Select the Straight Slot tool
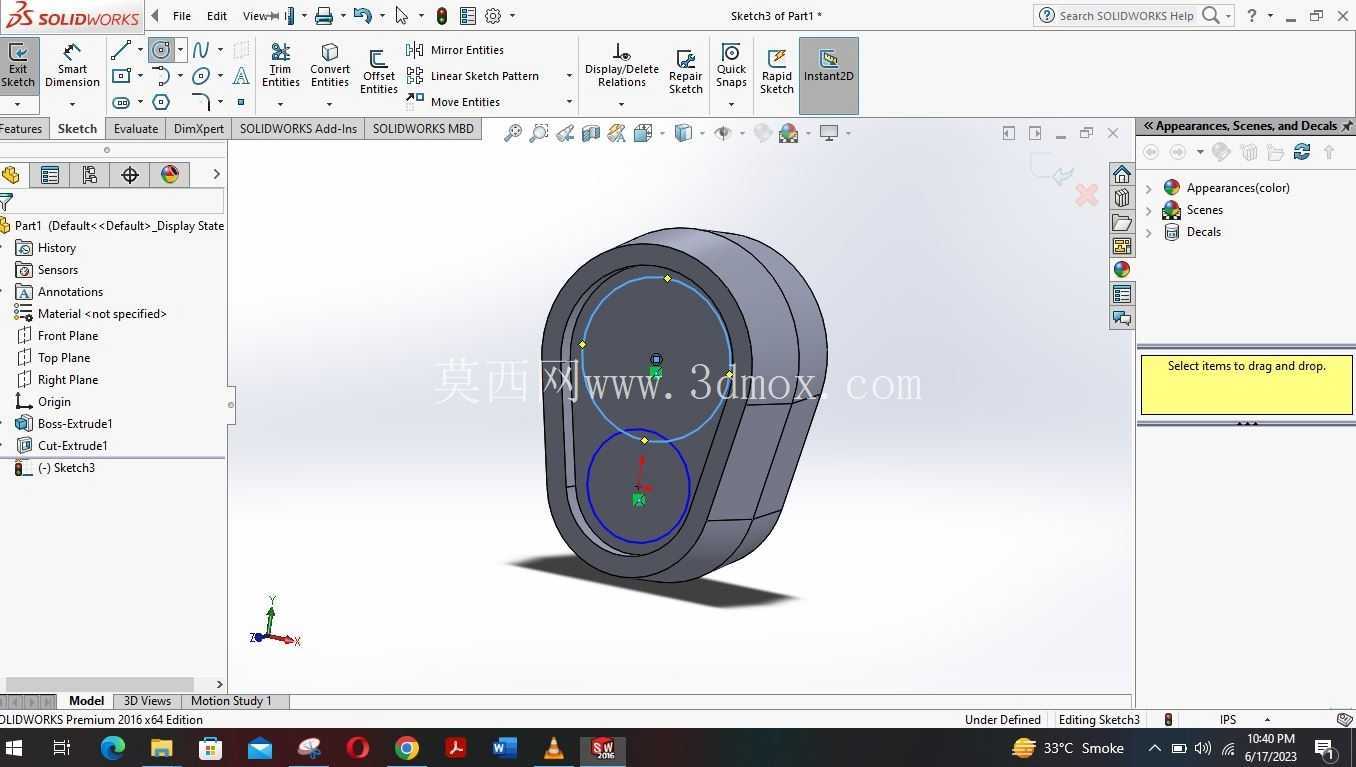The width and height of the screenshot is (1356, 767). [121, 102]
